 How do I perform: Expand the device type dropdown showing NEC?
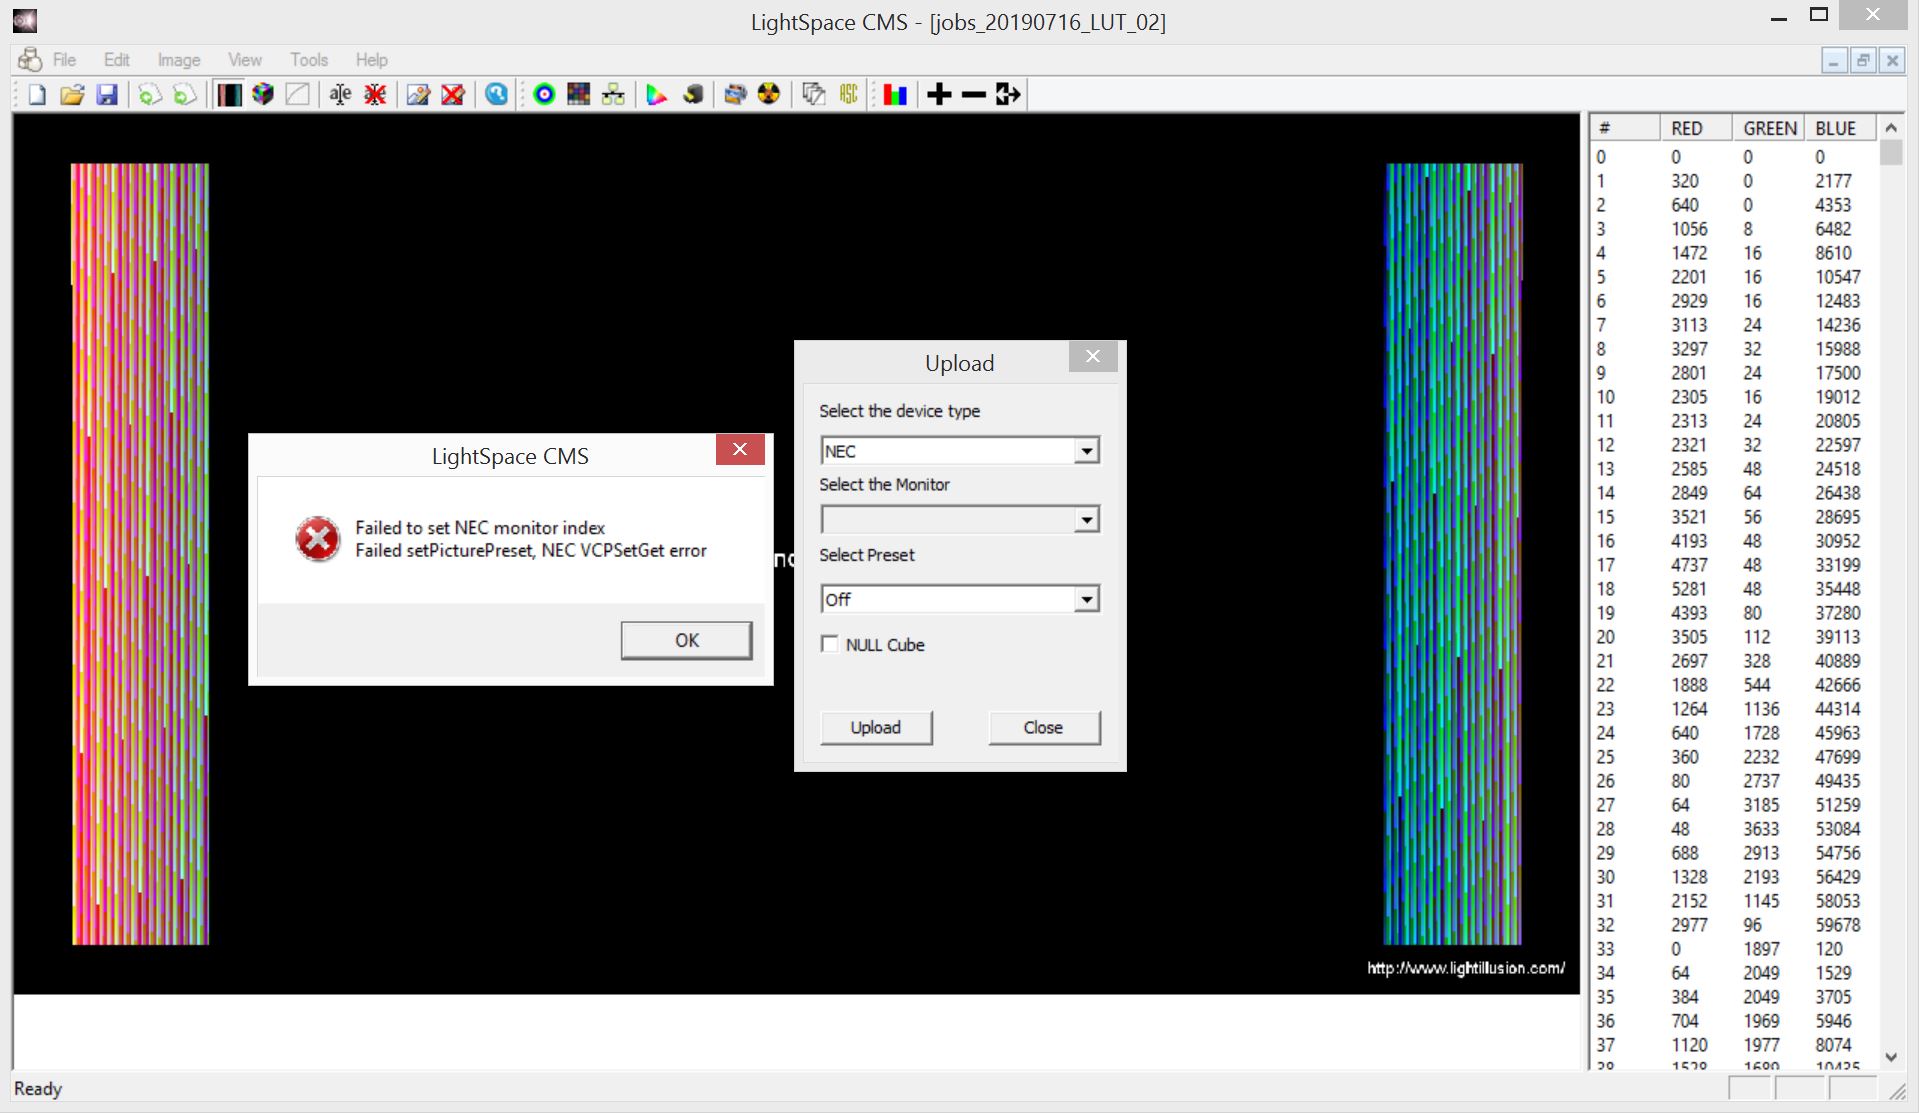[1087, 451]
